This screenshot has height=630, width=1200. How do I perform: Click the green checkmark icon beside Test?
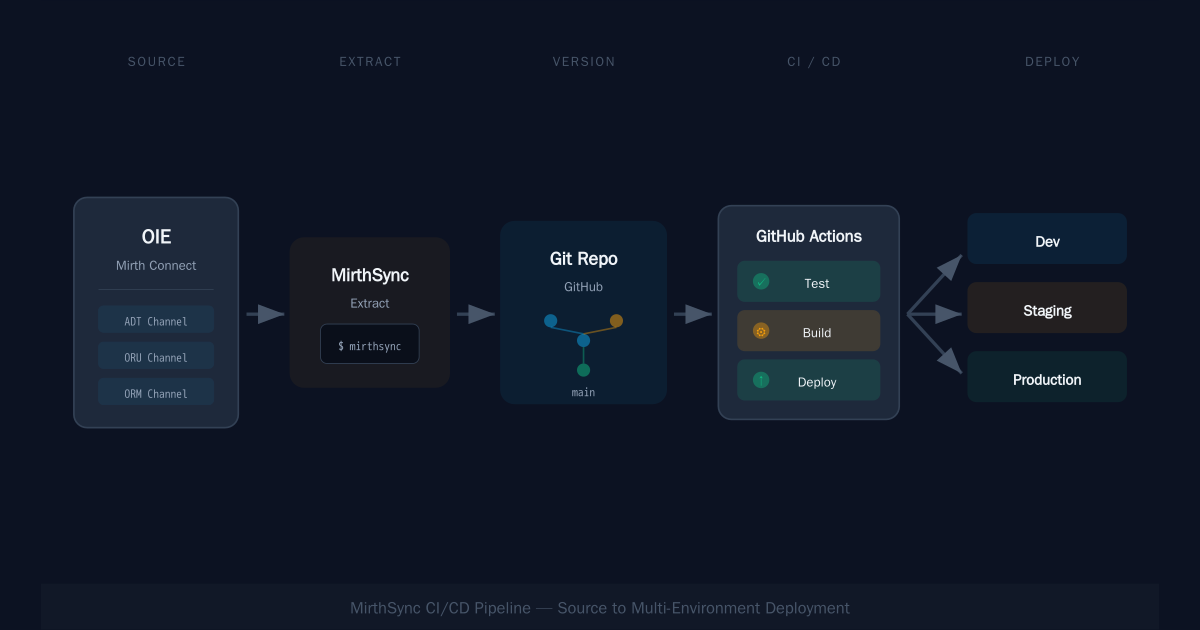point(761,282)
